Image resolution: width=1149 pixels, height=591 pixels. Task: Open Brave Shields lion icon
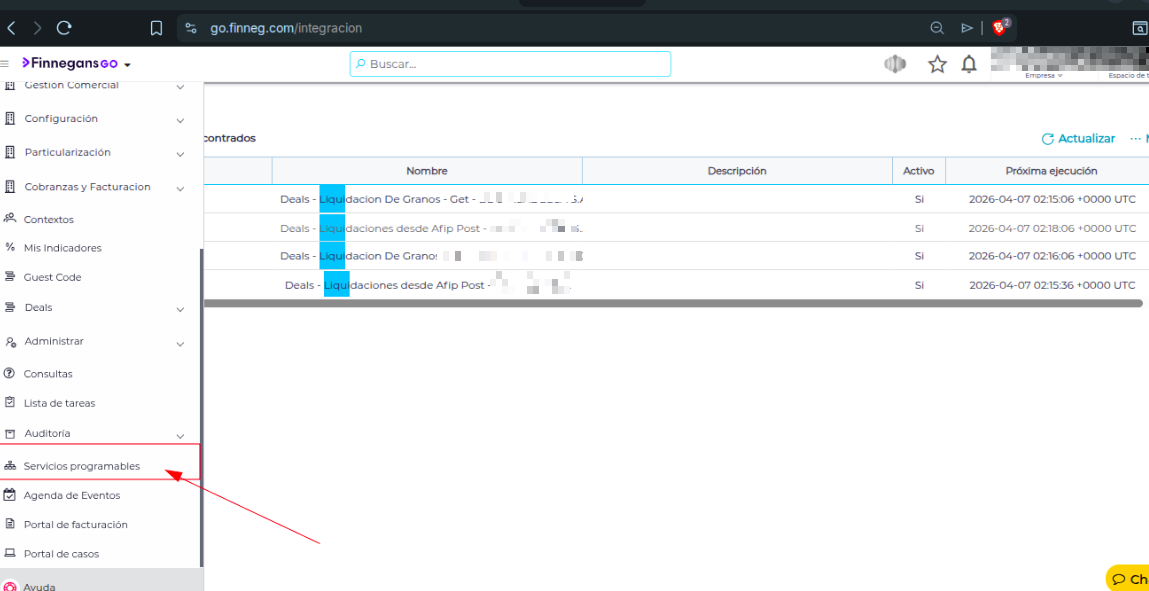[x=1000, y=27]
